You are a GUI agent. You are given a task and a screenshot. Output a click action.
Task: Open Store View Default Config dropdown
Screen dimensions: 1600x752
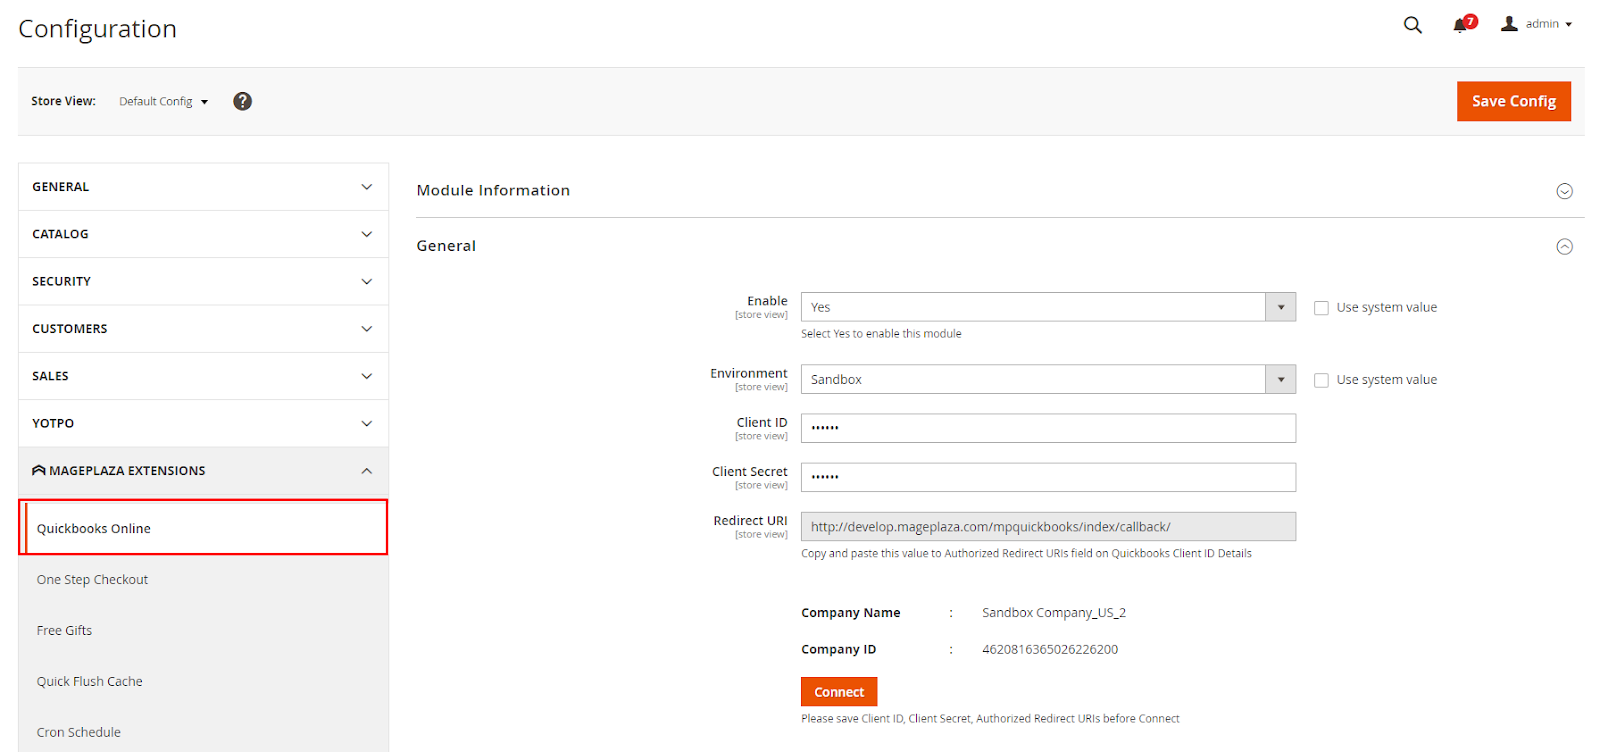[x=164, y=102]
